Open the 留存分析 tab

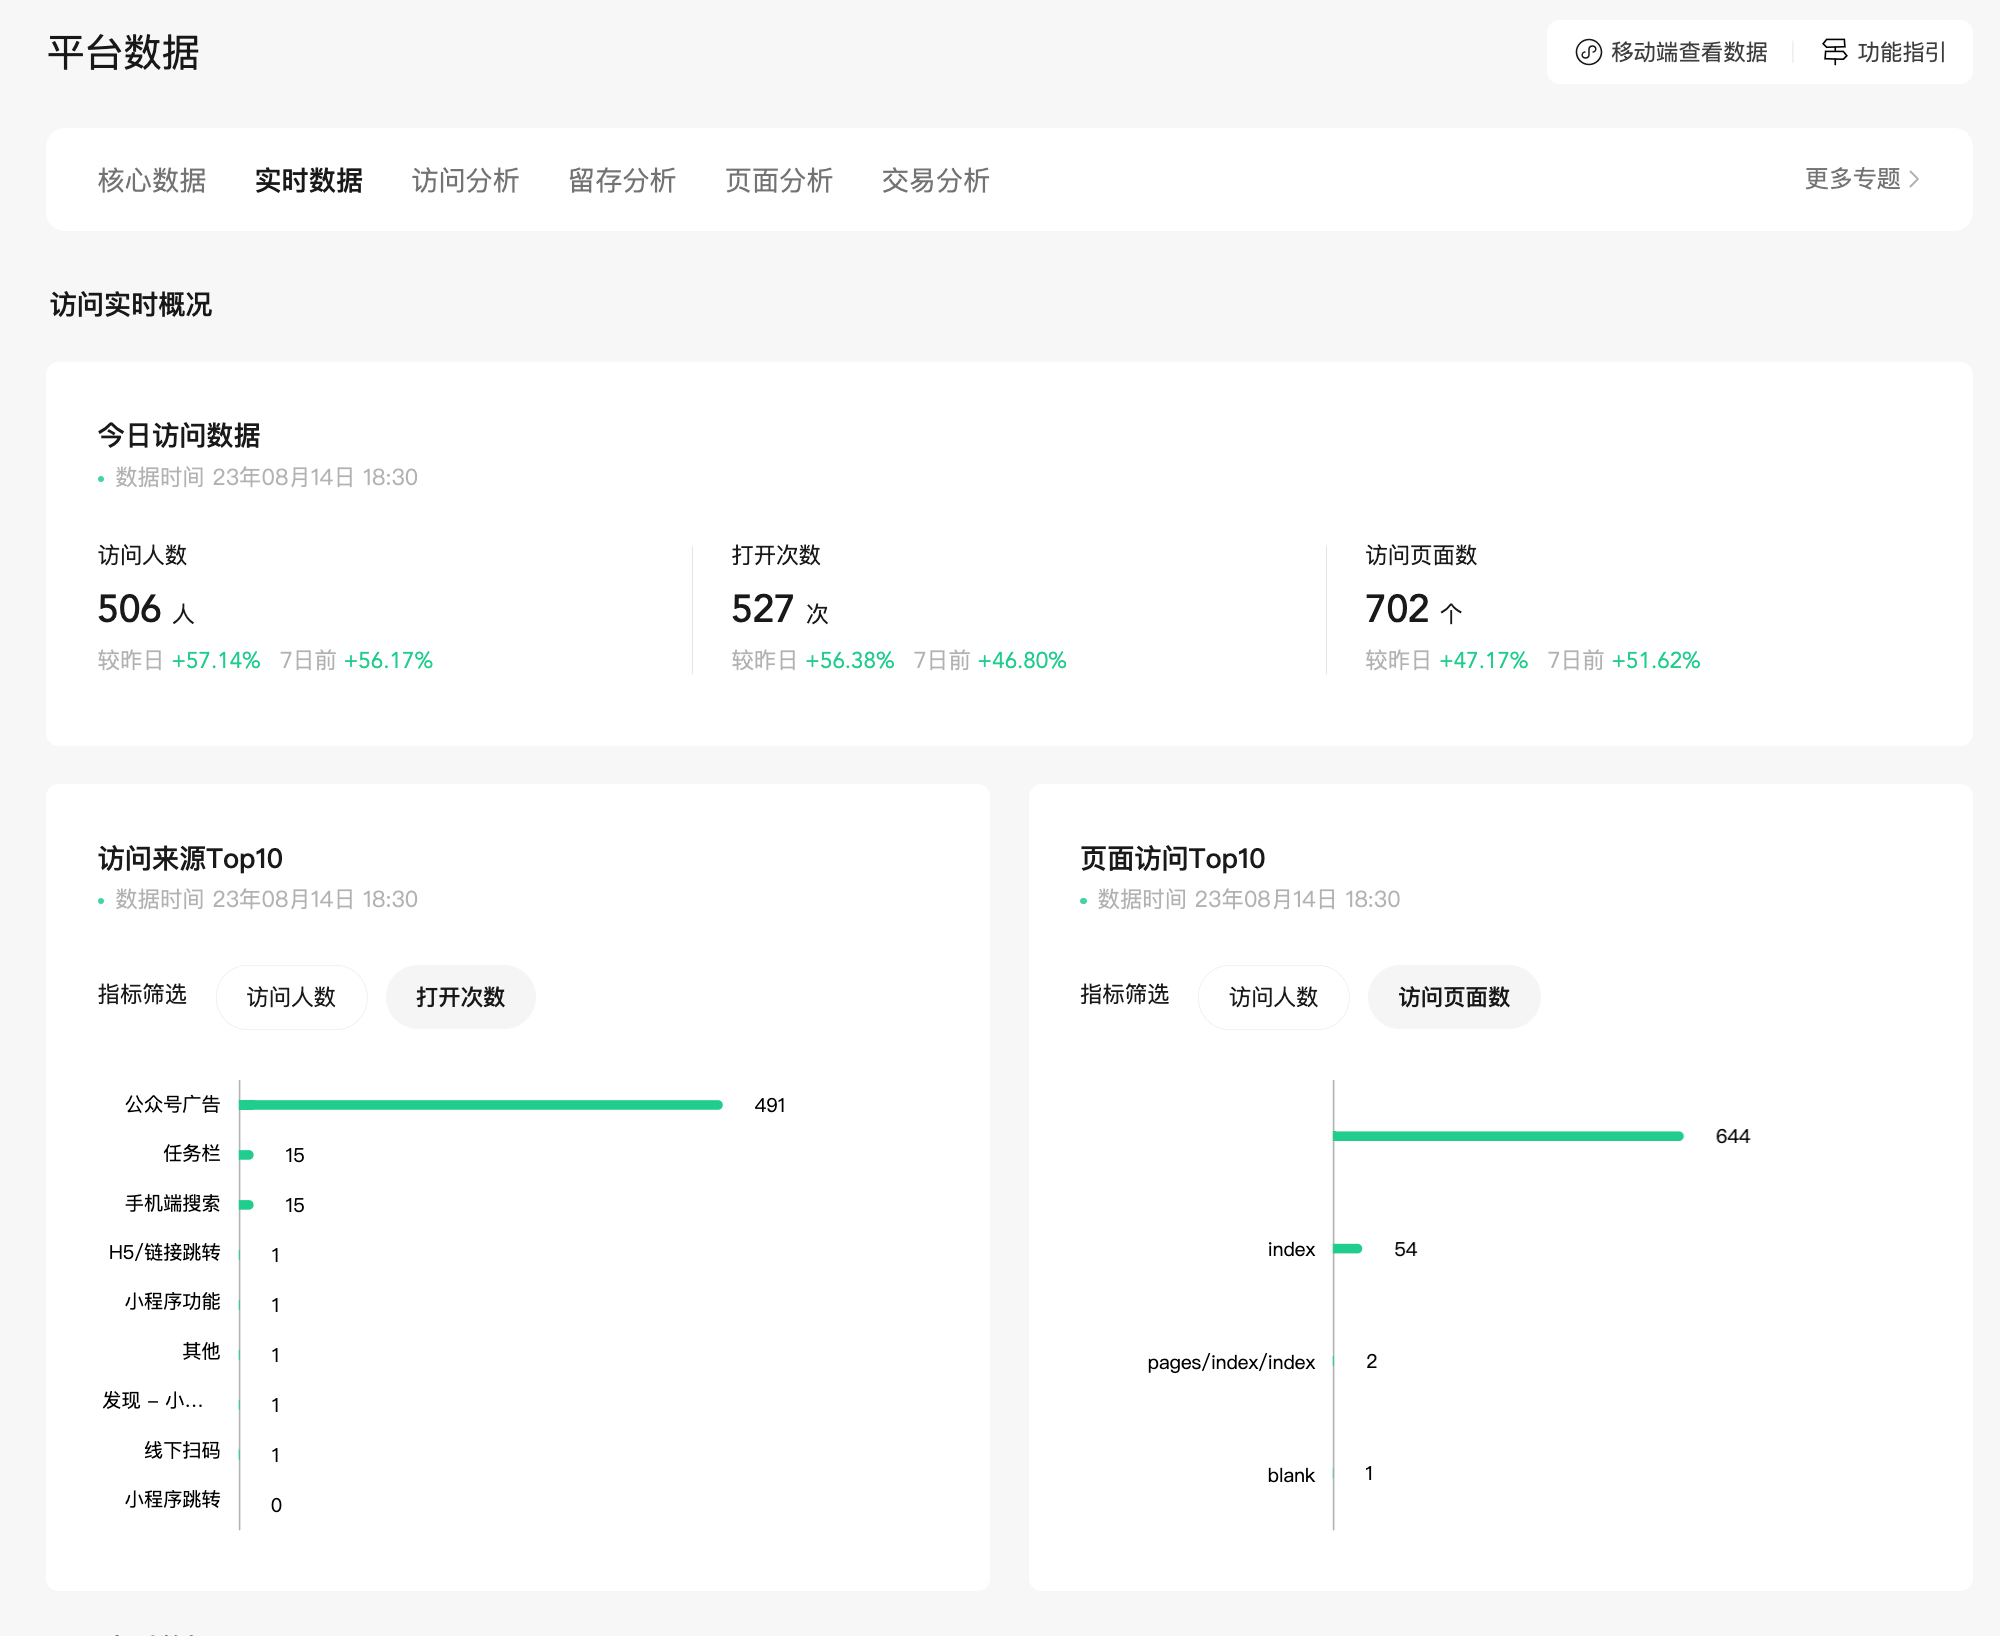pos(622,180)
